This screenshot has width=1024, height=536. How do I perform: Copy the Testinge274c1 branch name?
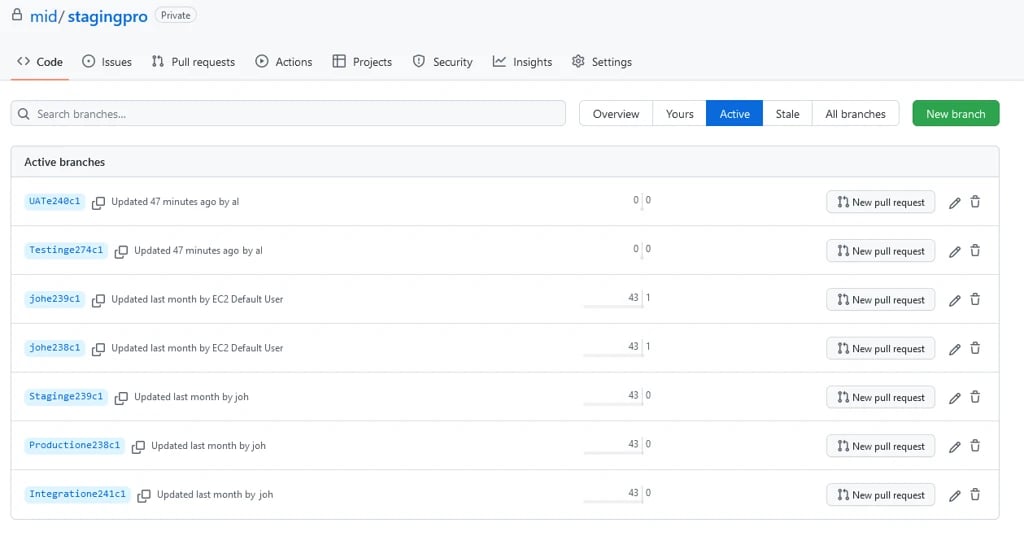121,251
